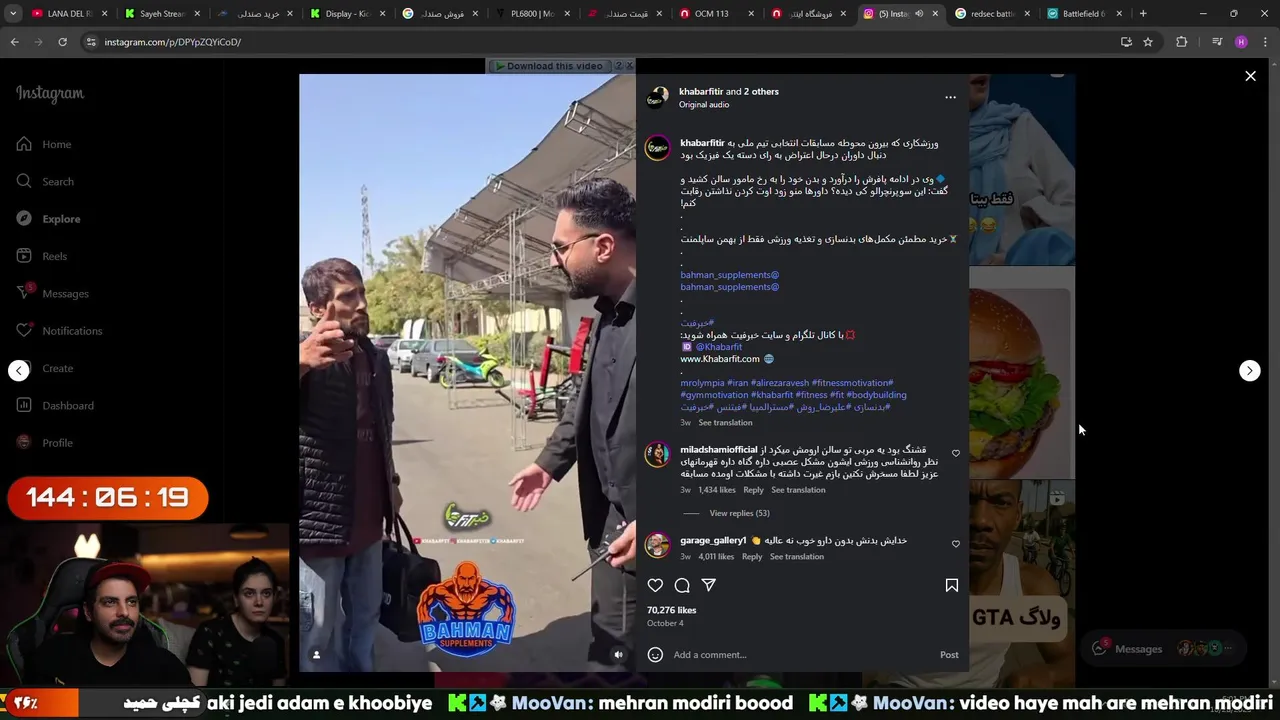1280x720 pixels.
Task: Switch to the OCM 113 tab
Action: coord(718,14)
